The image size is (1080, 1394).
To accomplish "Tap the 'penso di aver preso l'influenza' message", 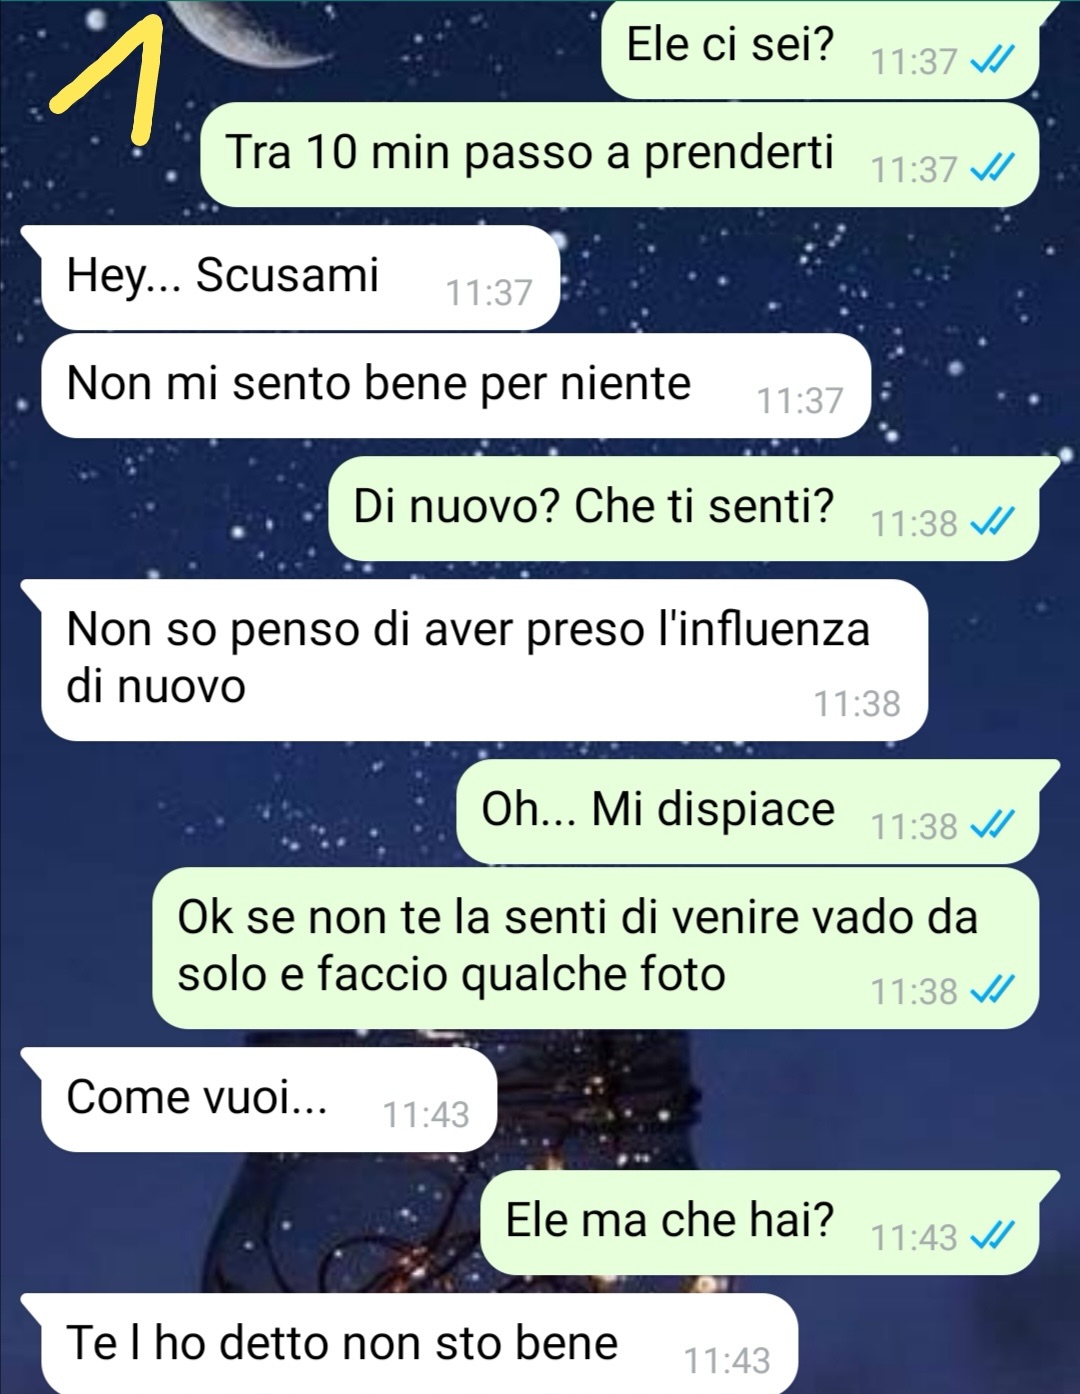I will point(475,660).
